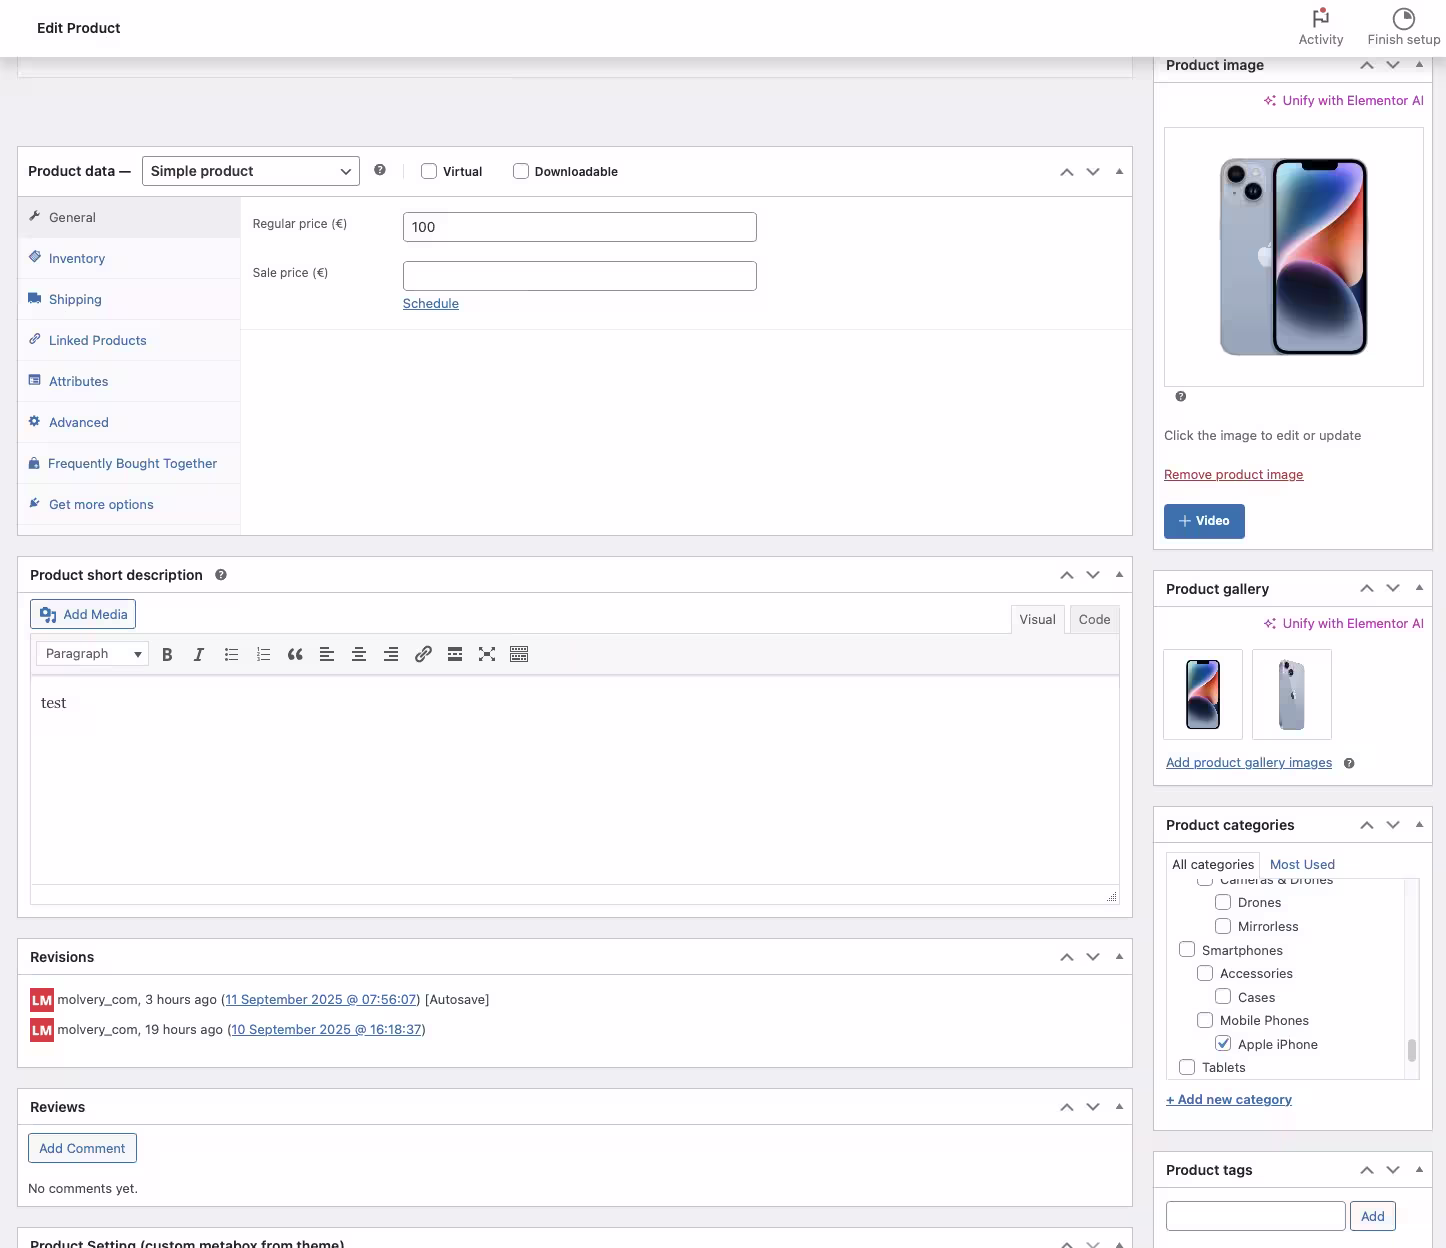Click Remove product image link

coord(1233,475)
